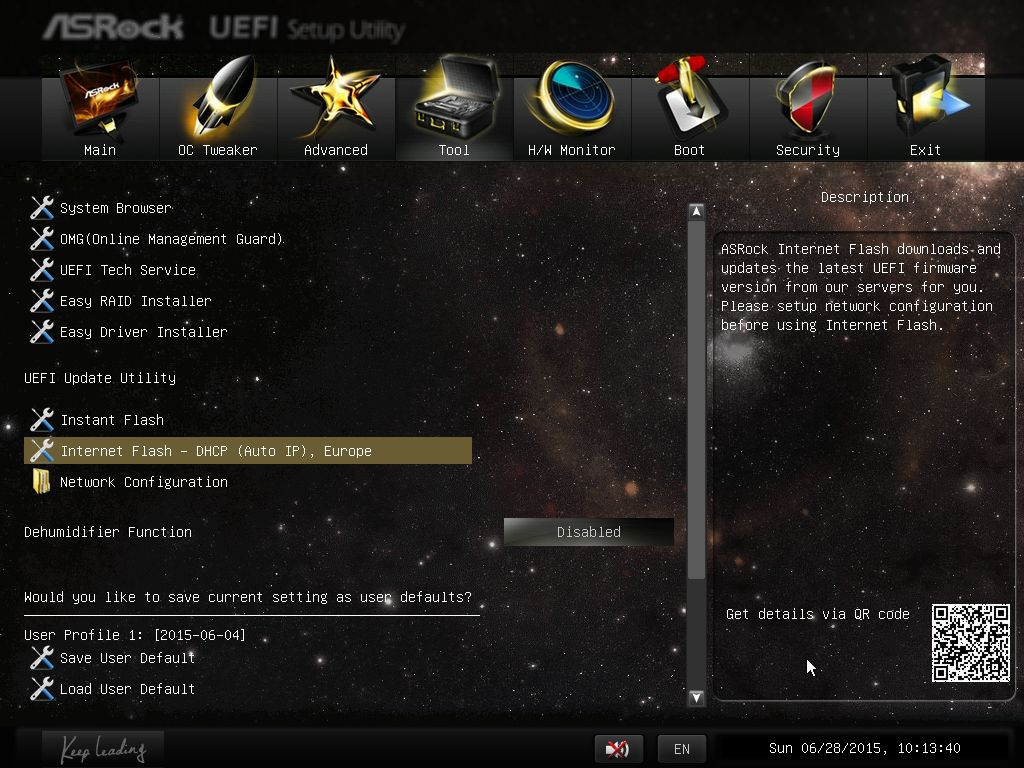Click the wrench icon beside Load User Default
The image size is (1024, 768).
pyautogui.click(x=42, y=689)
